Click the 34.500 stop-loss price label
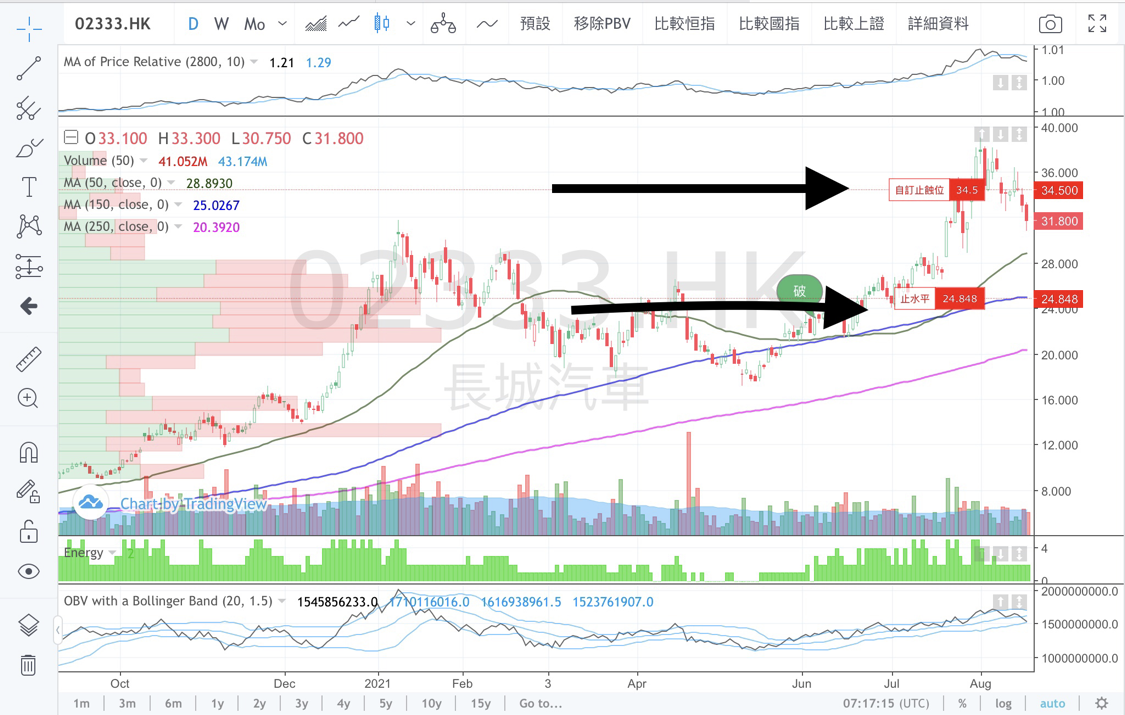 [x=1060, y=191]
